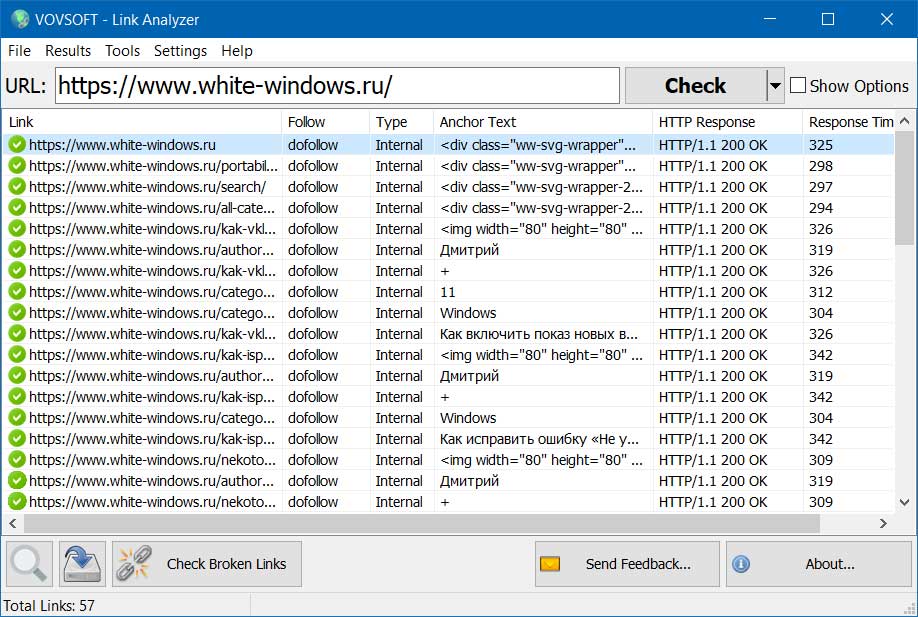This screenshot has width=918, height=617.
Task: Sort by the Type column header
Action: click(x=402, y=122)
